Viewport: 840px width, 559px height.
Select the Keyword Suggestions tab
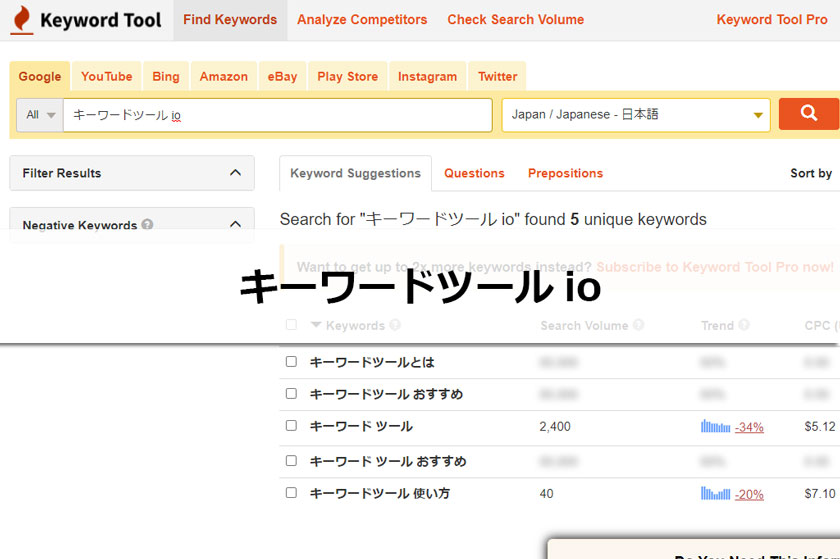(355, 173)
